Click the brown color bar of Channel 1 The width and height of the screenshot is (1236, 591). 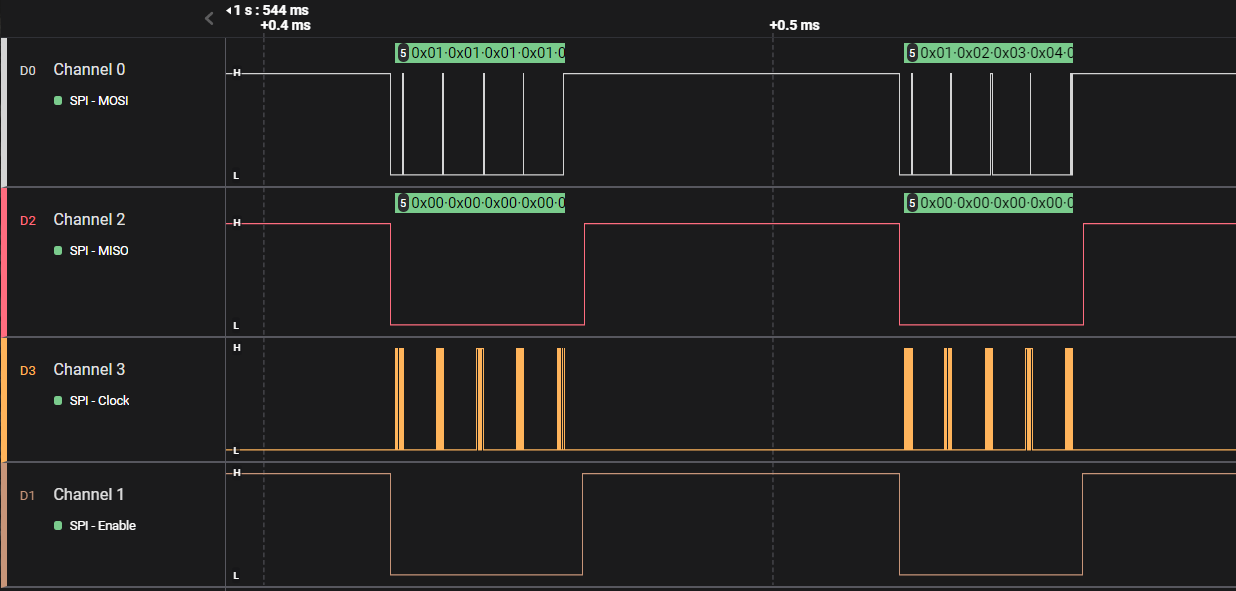4,525
